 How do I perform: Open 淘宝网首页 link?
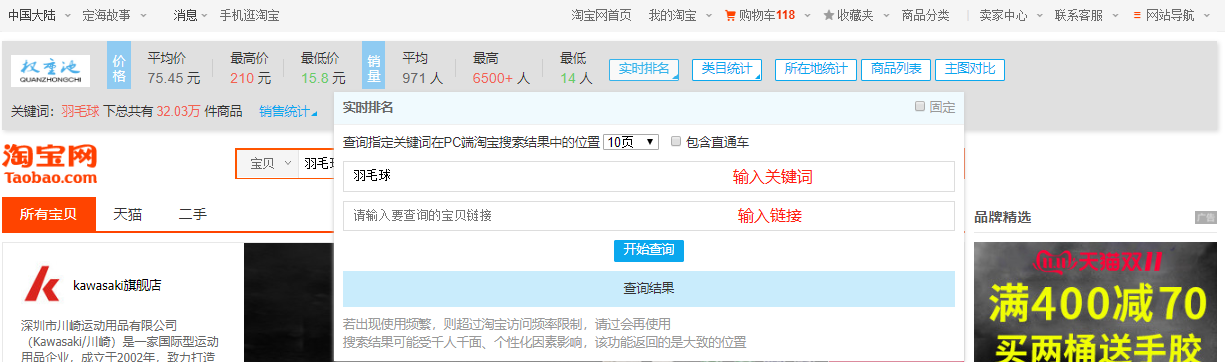[x=601, y=15]
